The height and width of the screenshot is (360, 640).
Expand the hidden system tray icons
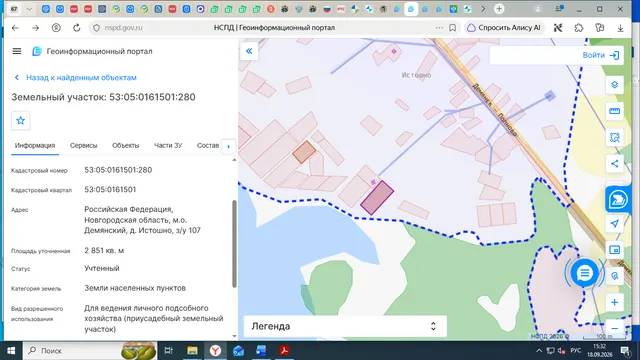(x=539, y=351)
